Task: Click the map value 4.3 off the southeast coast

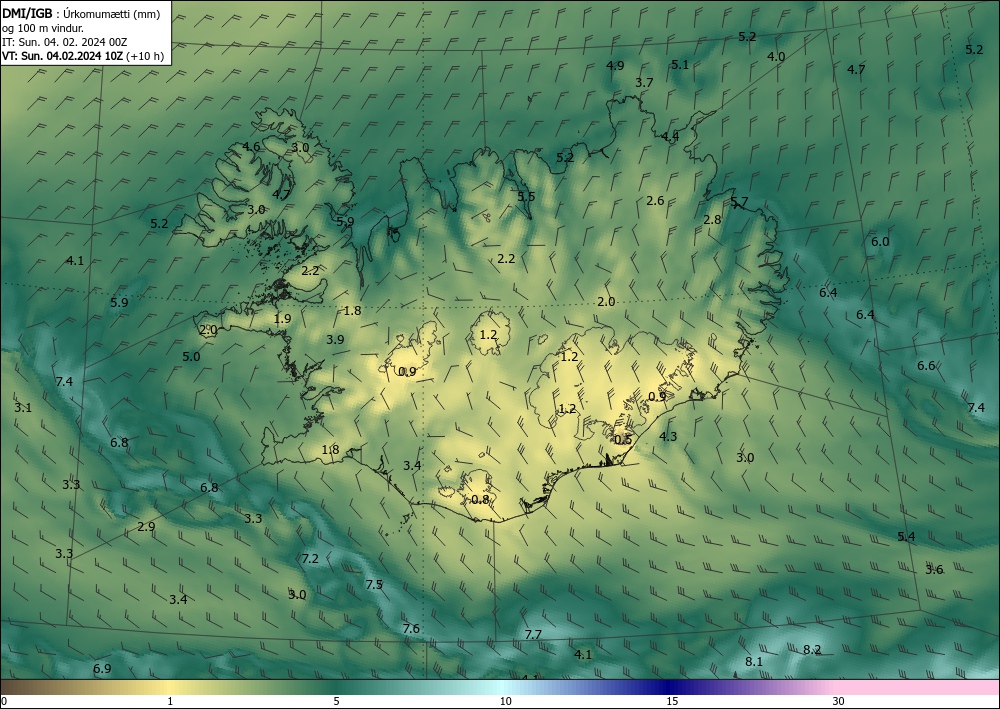Action: (x=668, y=436)
